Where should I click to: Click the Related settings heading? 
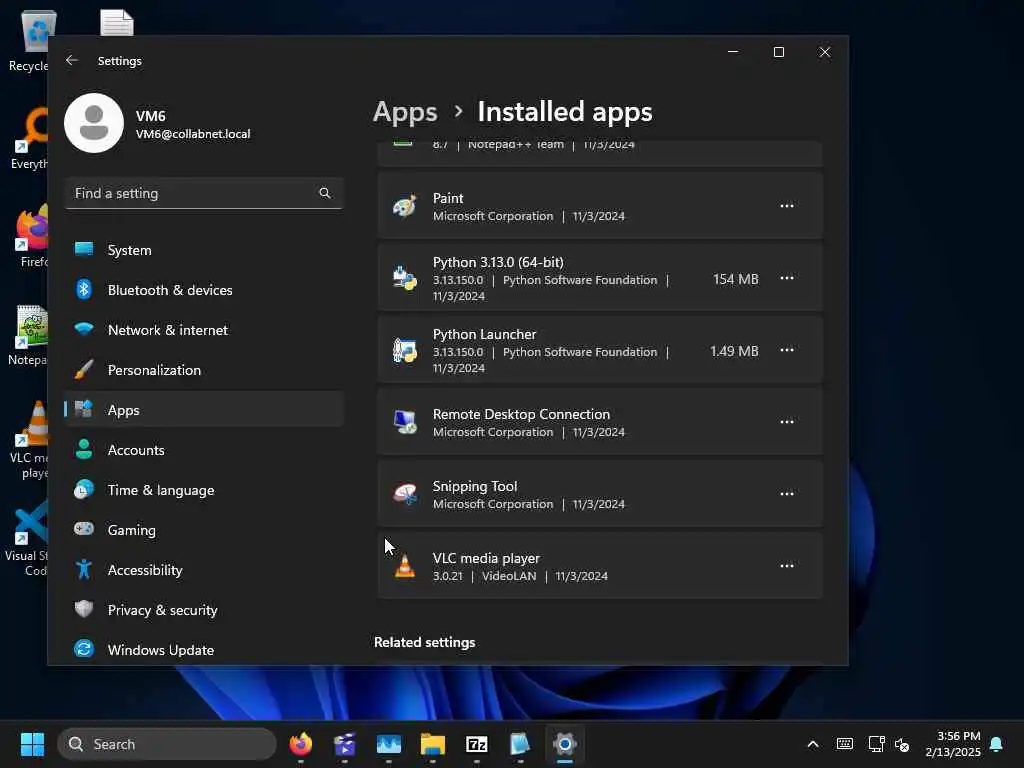424,642
